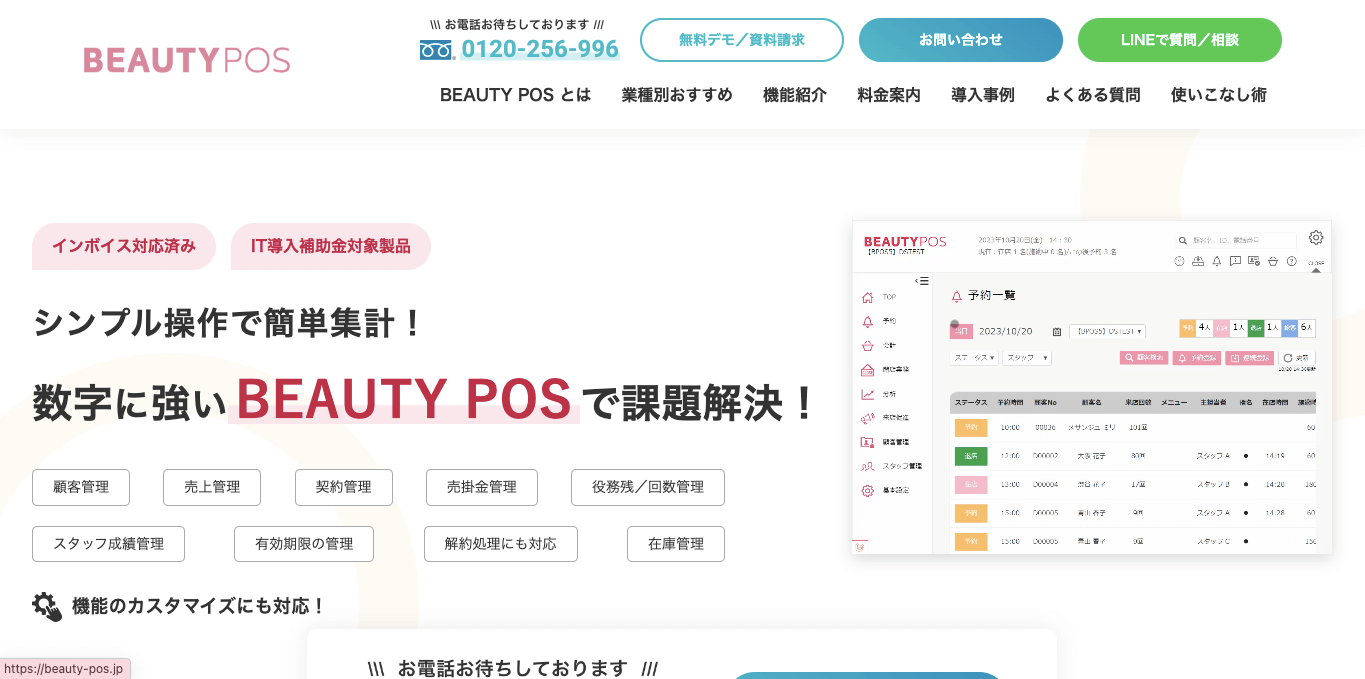Viewport: 1365px width, 679px height.
Task: Go to 機能紹介 in navigation
Action: click(795, 95)
